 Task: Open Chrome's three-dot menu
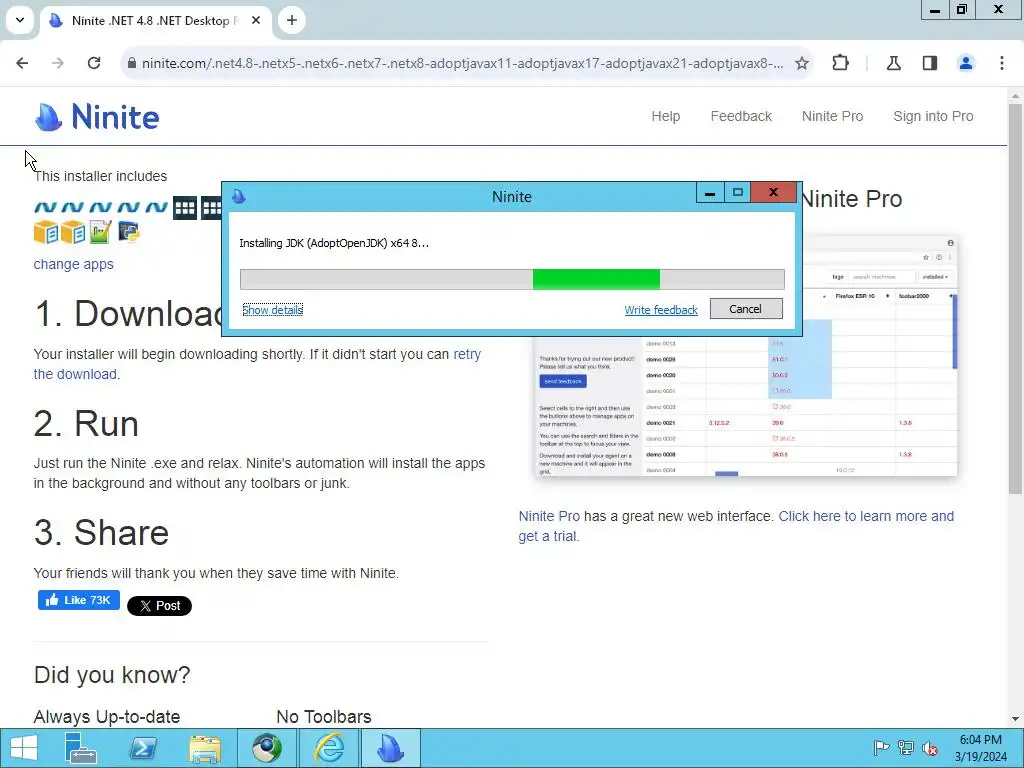tap(1002, 63)
